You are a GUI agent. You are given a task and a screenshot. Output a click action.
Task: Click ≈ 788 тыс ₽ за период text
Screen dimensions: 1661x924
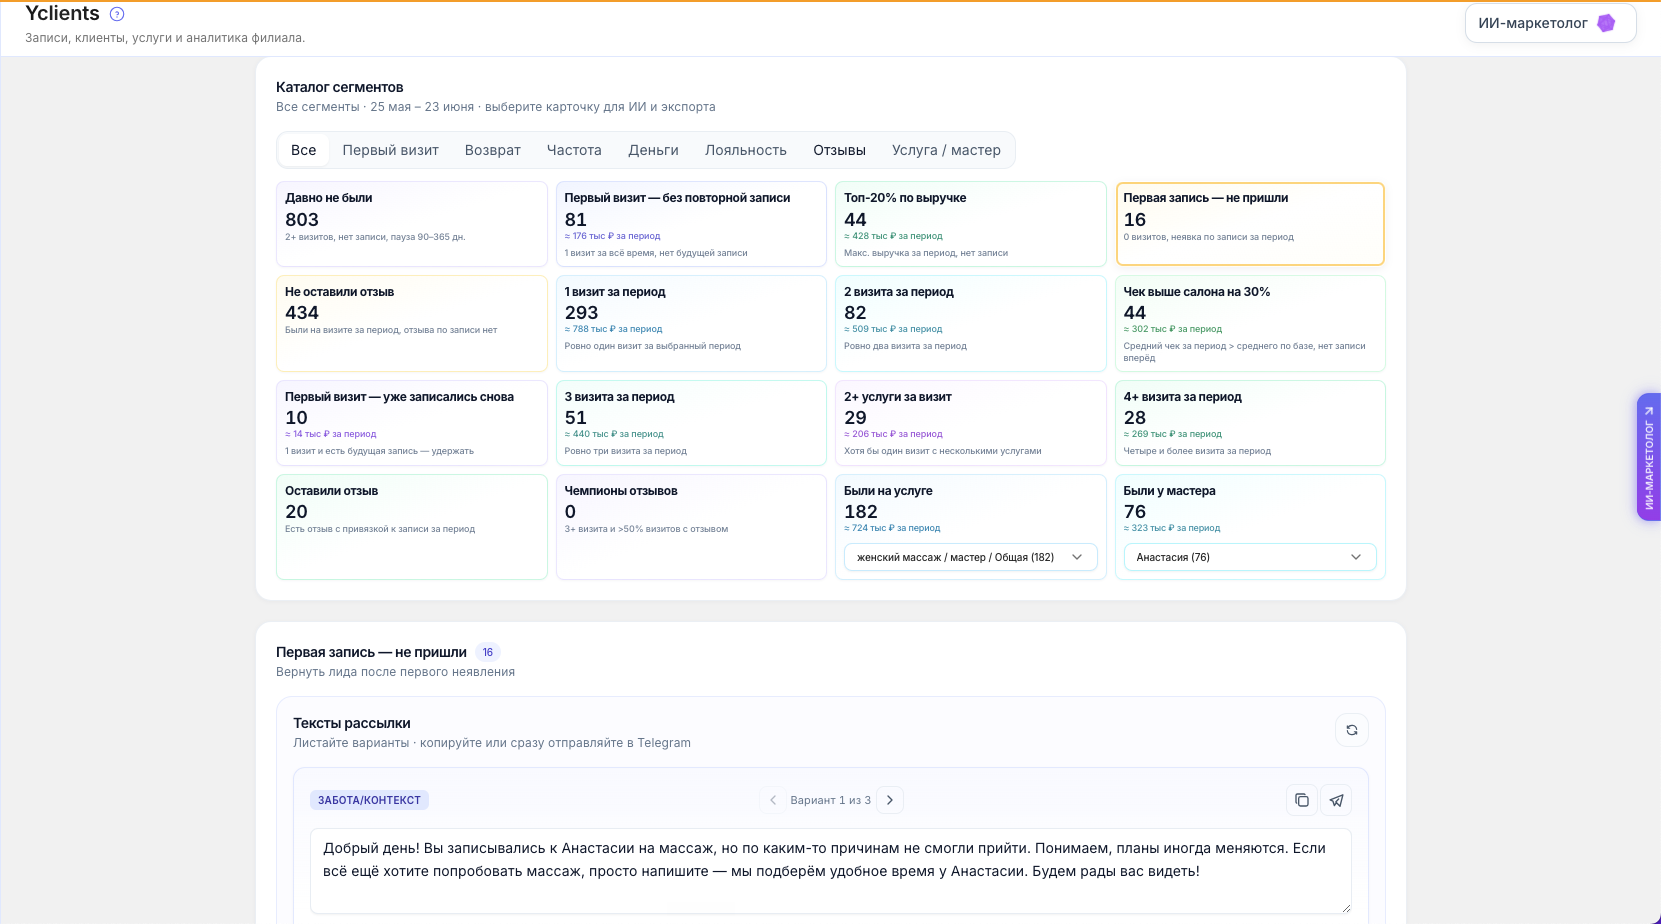coord(614,329)
